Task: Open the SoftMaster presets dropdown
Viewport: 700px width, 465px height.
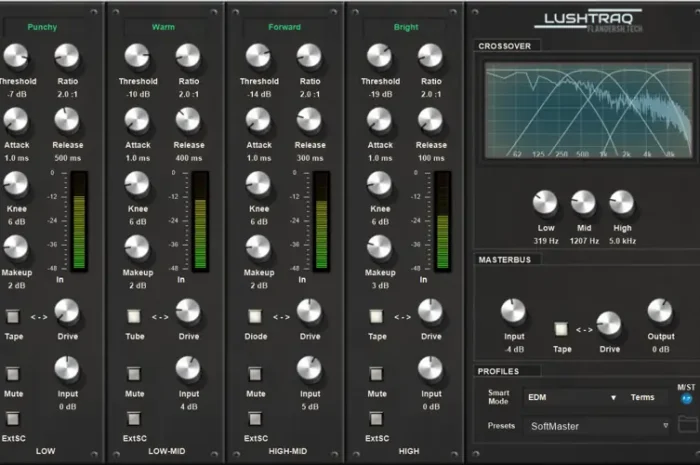Action: pos(598,426)
